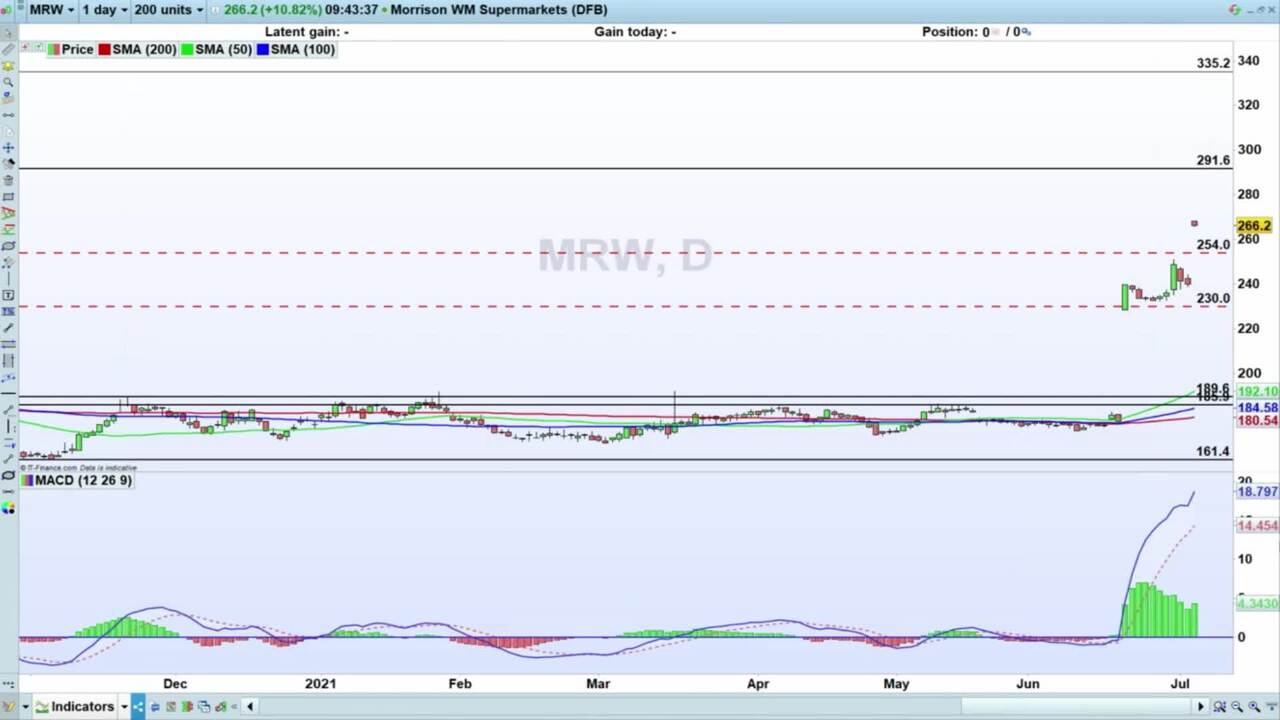Click the 'Morrison WM Supermarkets (DFB)' title
The image size is (1280, 720).
(x=498, y=9)
